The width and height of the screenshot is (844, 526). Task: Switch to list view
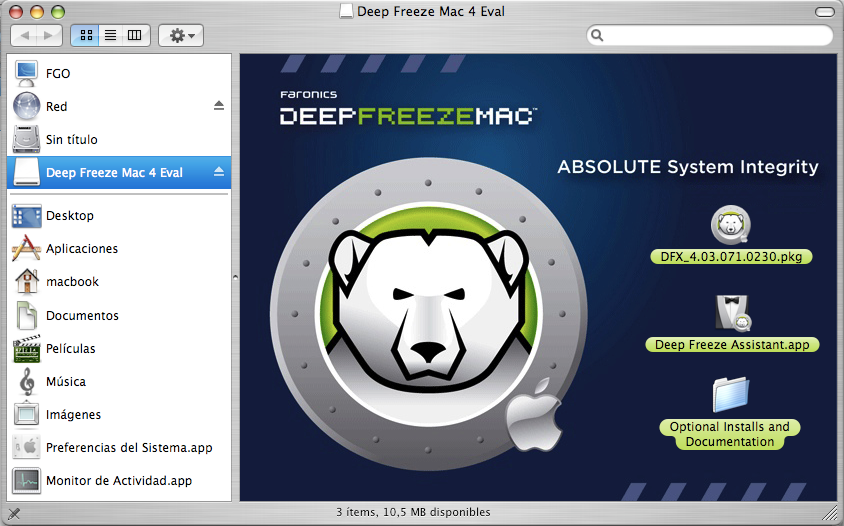(x=110, y=36)
